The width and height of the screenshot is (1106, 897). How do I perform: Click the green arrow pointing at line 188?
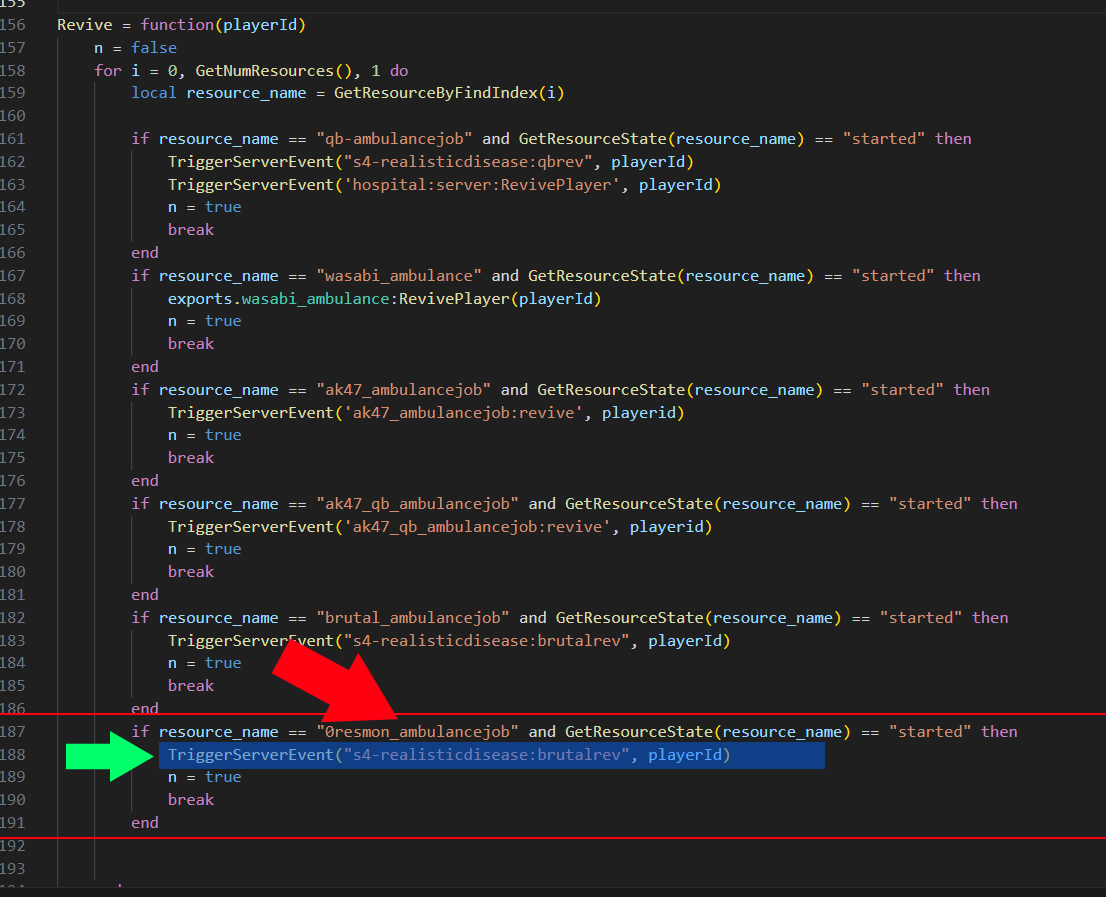(107, 756)
